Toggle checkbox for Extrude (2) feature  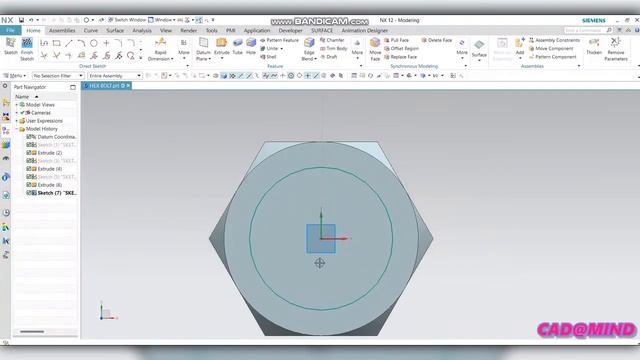click(x=29, y=153)
